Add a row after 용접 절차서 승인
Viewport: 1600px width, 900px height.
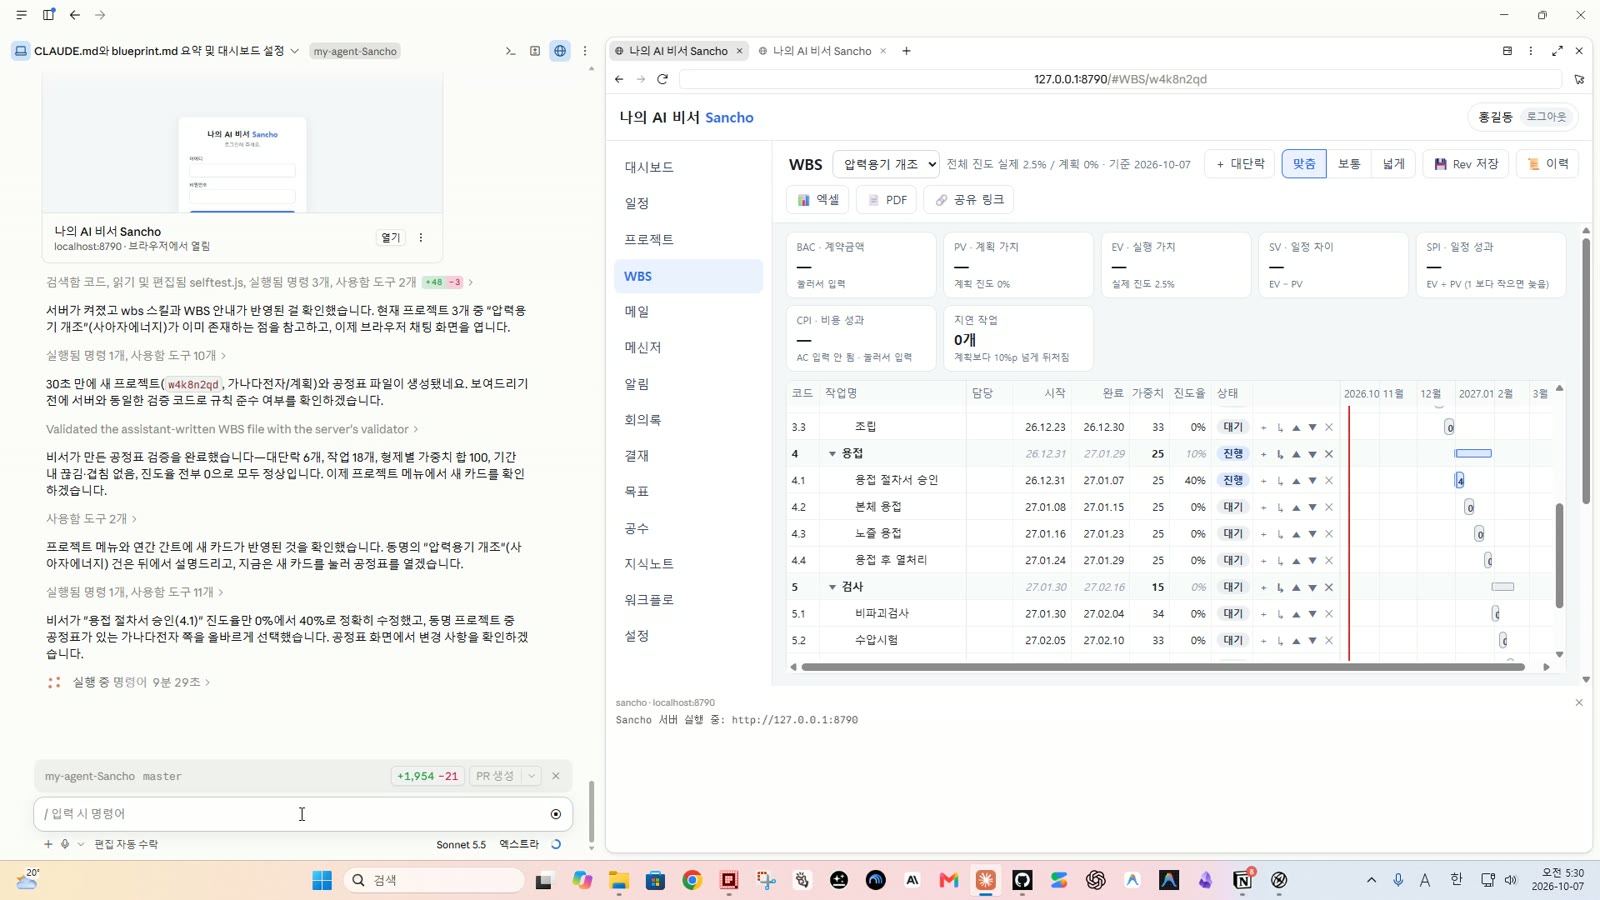[x=1263, y=481]
